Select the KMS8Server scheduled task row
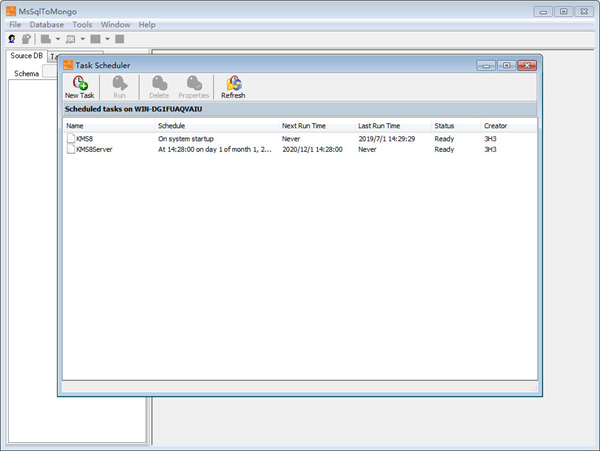Viewport: 600px width, 451px height. (x=96, y=149)
